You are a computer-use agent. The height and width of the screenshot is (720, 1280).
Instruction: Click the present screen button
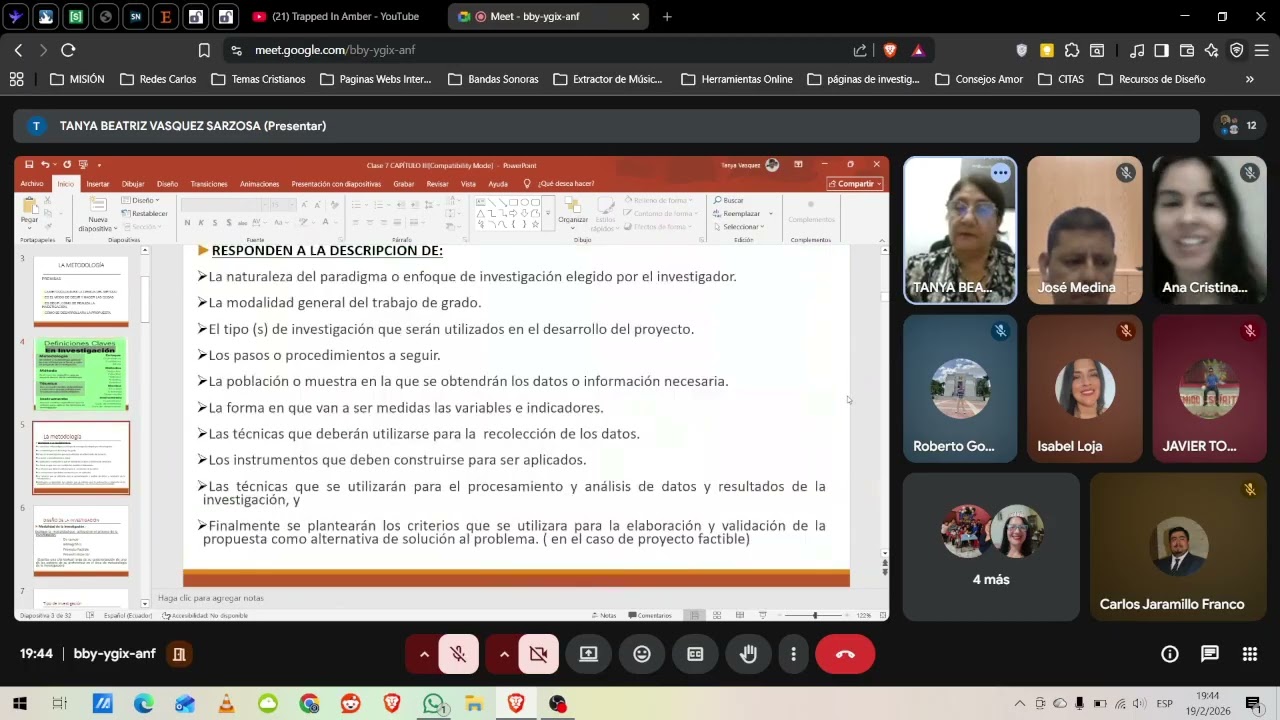tap(589, 654)
